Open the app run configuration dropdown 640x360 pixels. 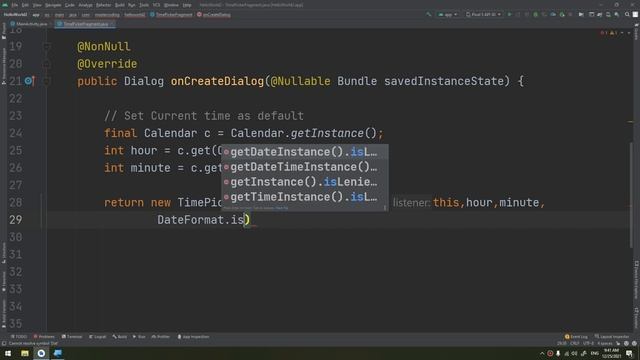448,14
